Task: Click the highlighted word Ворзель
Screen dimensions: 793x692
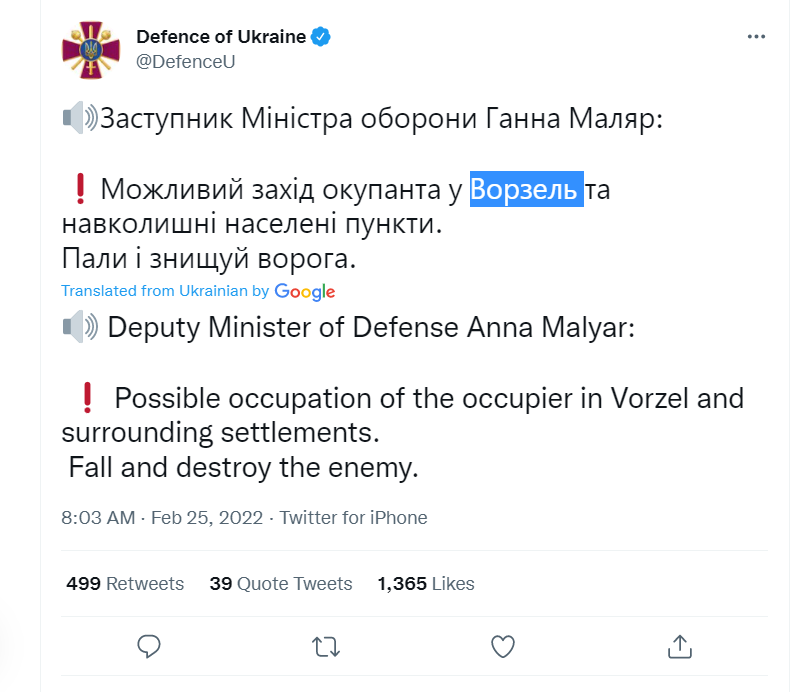Action: tap(525, 189)
